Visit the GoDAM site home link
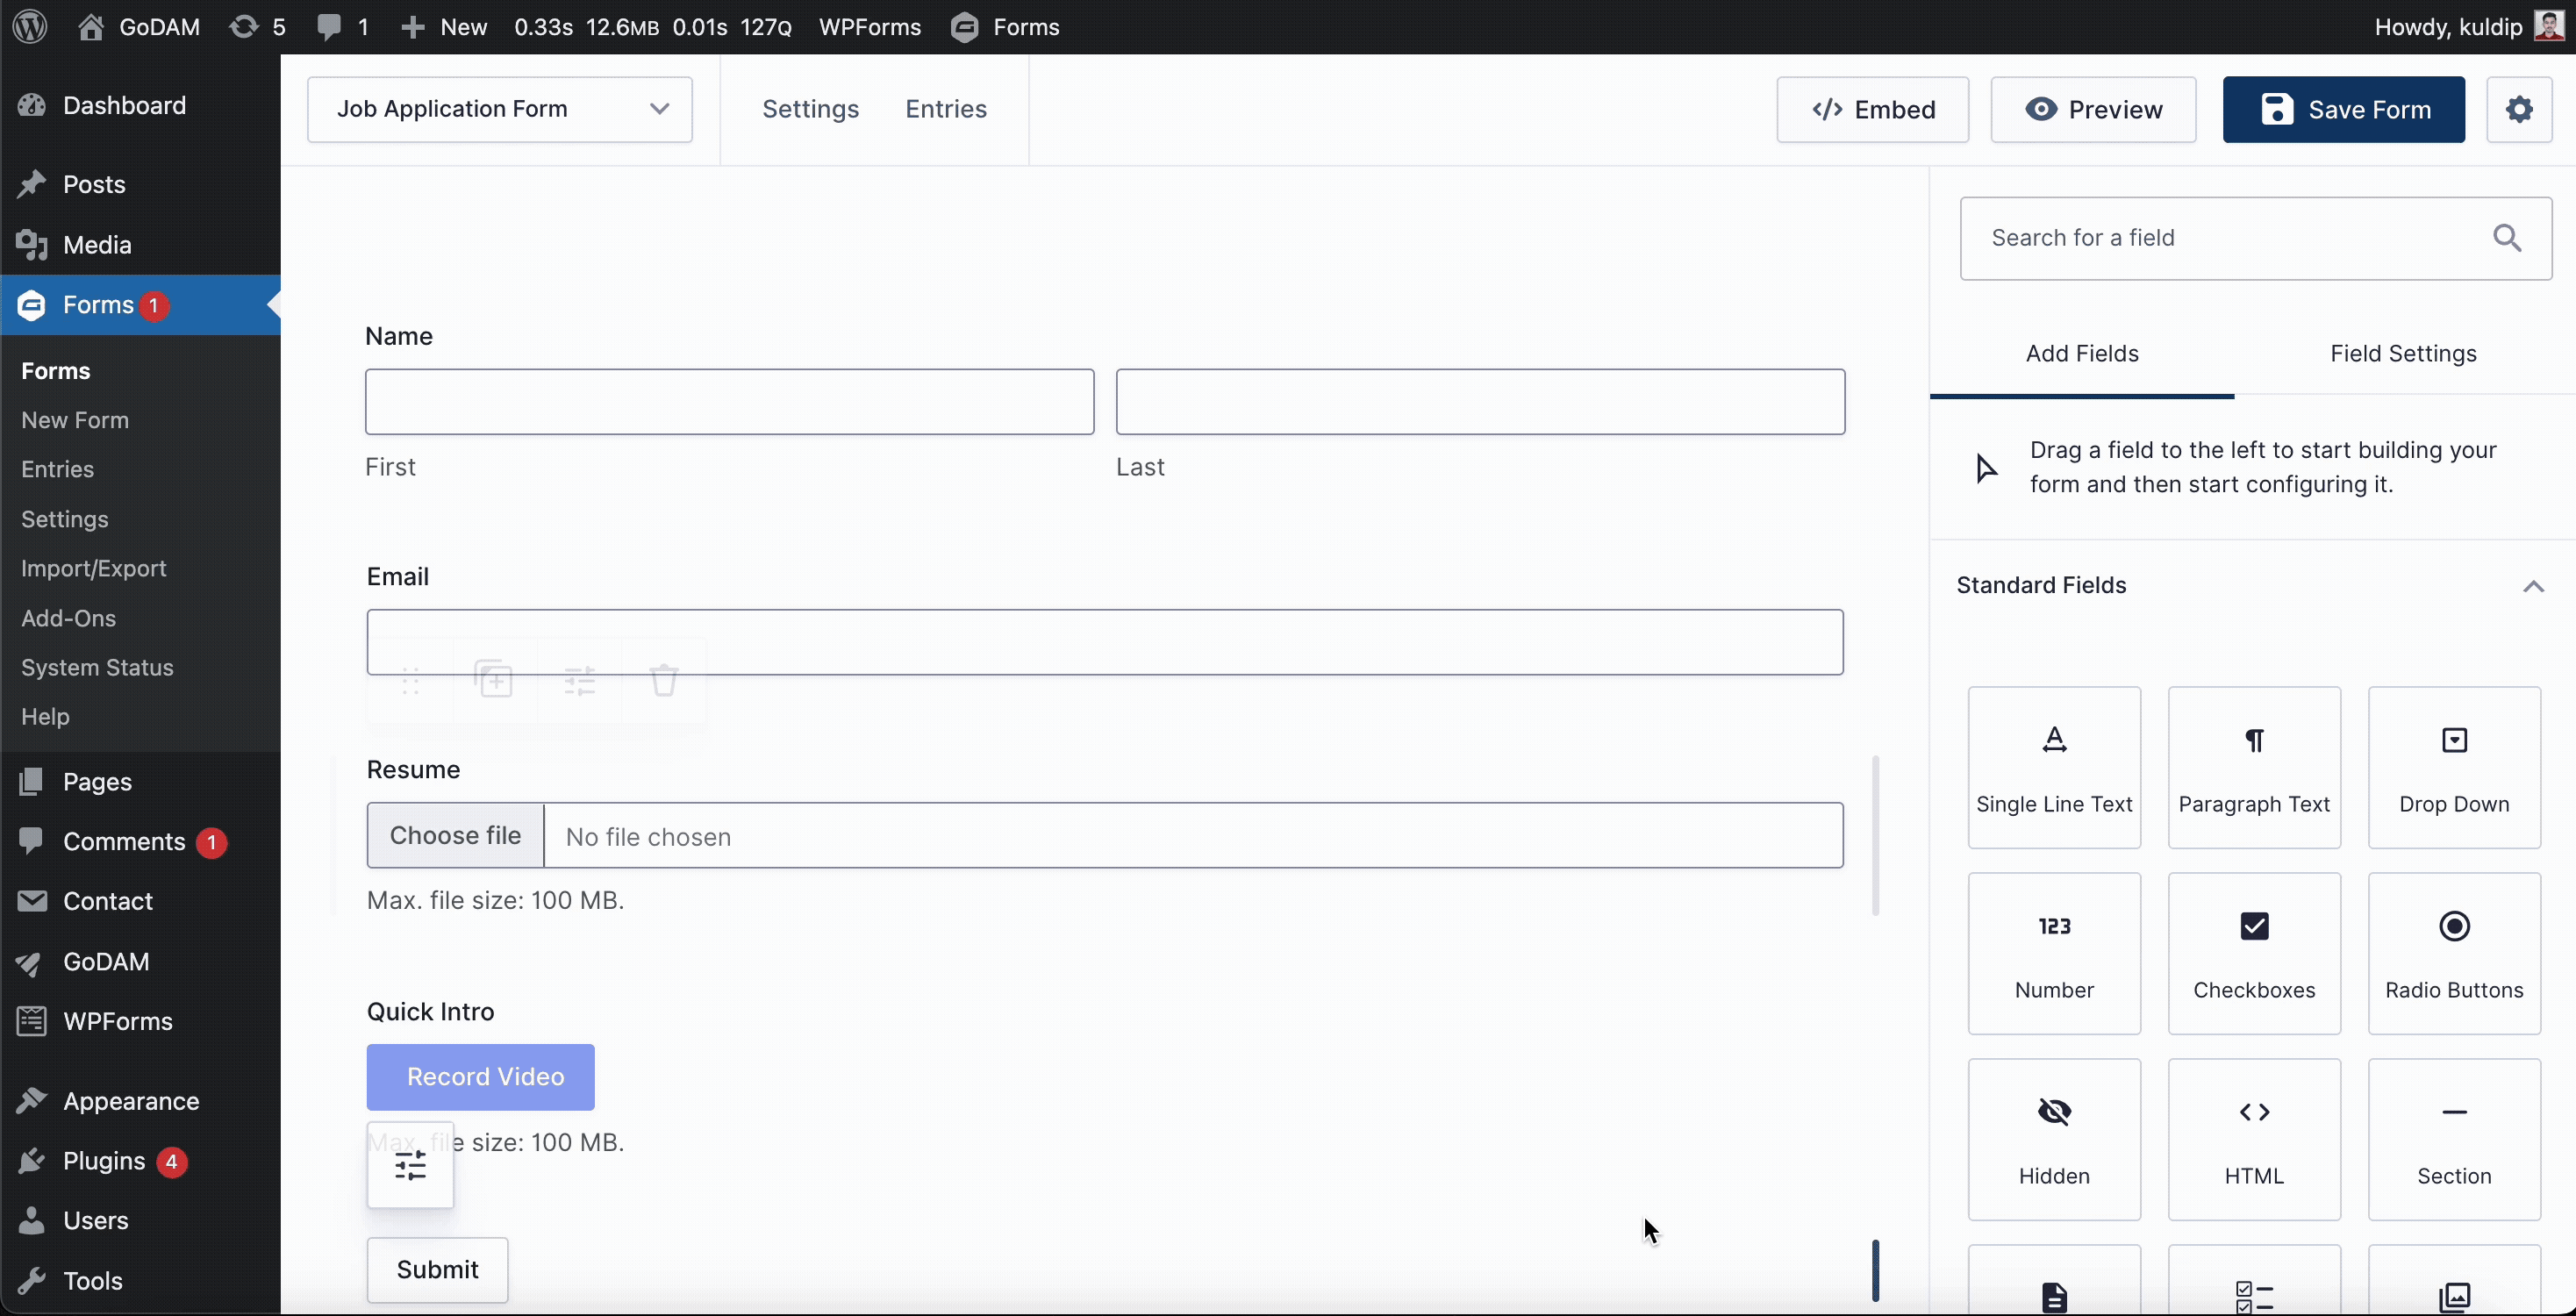Screen dimensions: 2576x1316 click(139, 27)
